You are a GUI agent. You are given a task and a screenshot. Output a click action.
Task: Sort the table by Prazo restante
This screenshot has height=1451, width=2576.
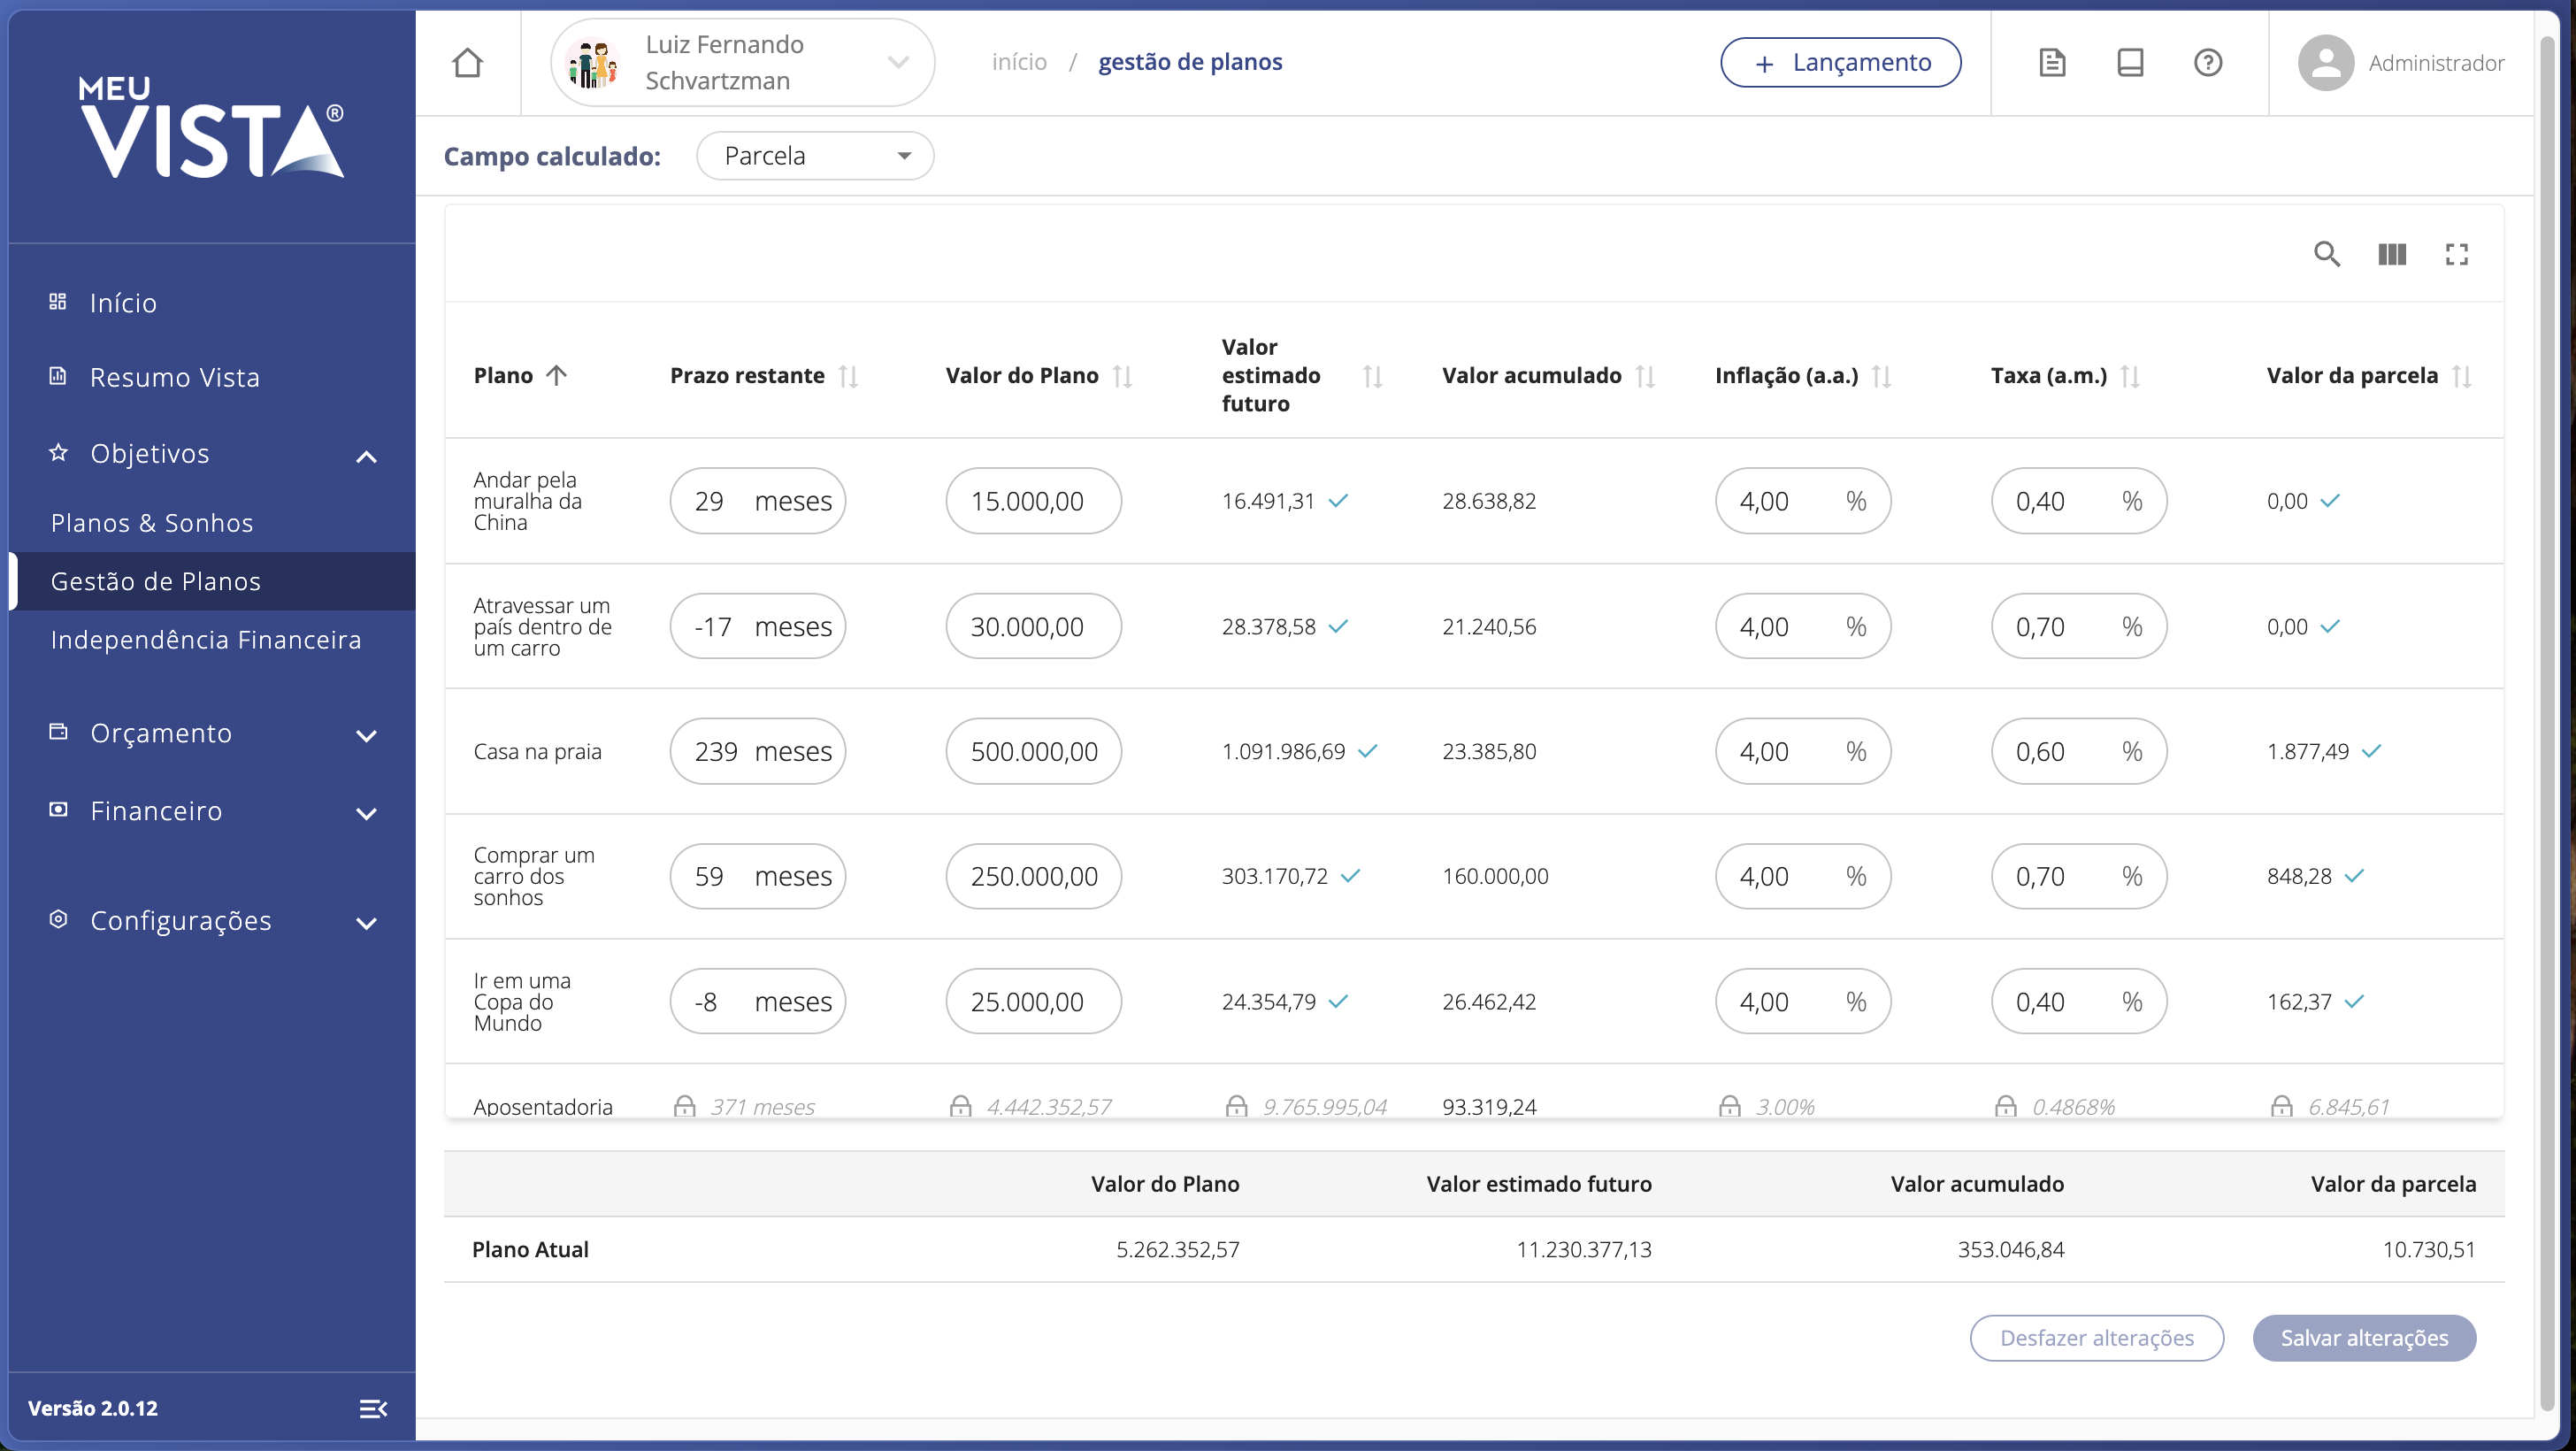(848, 376)
